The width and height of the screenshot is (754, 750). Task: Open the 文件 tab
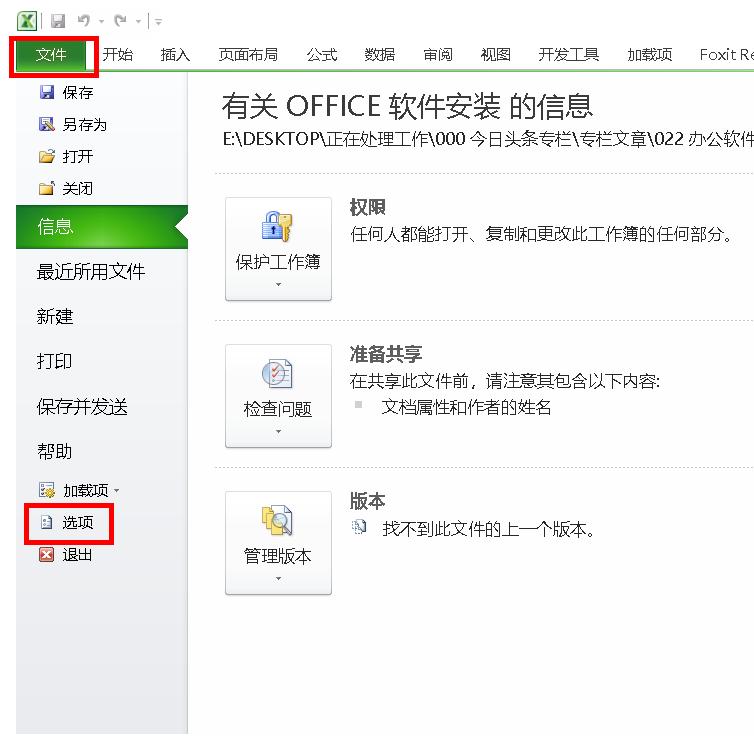point(51,55)
